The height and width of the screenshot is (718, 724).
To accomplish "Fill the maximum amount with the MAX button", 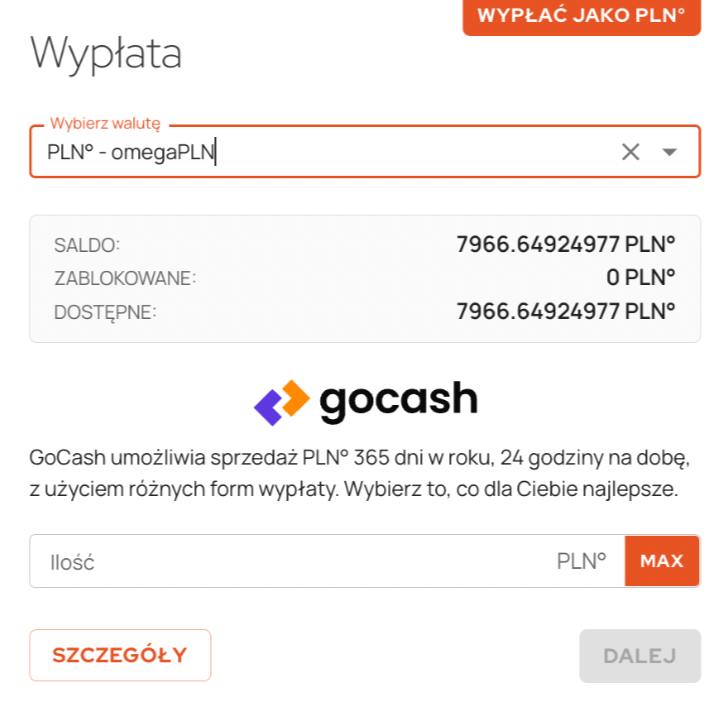I will click(662, 561).
